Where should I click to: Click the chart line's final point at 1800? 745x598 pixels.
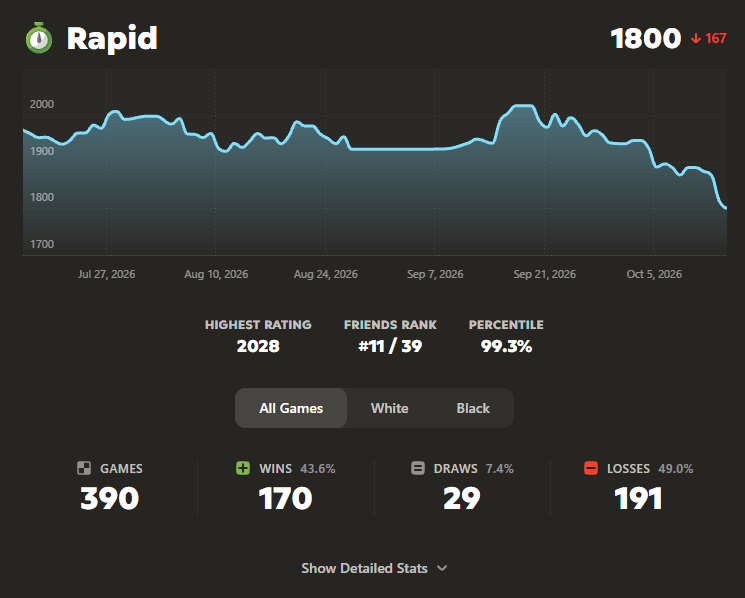[726, 208]
